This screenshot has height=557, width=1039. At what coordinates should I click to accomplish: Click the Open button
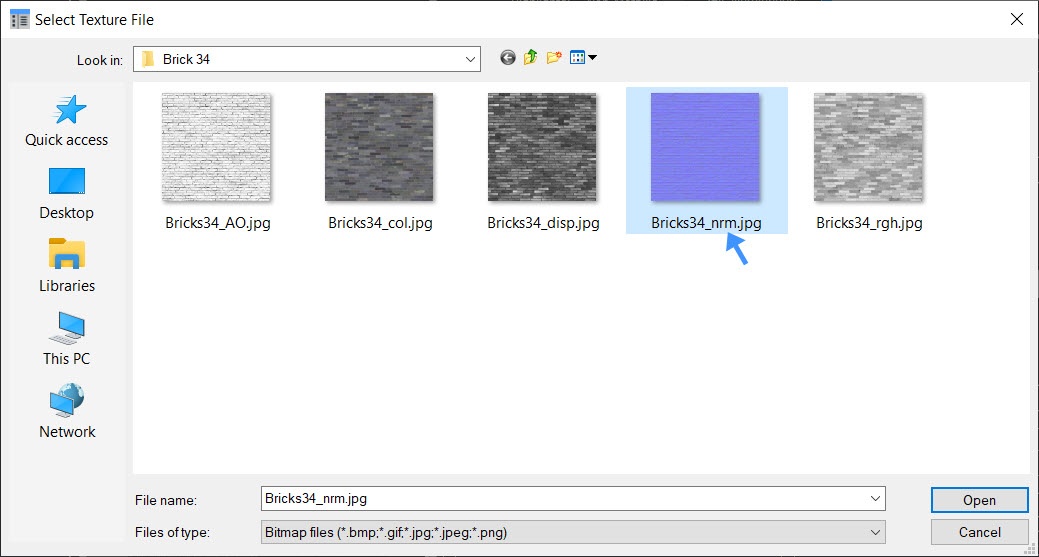[x=979, y=500]
